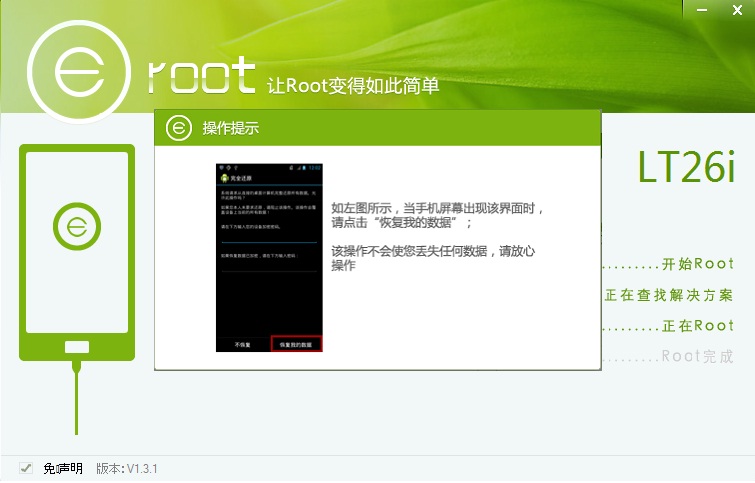Close the eRoot window
This screenshot has height=483, width=755.
coord(737,10)
